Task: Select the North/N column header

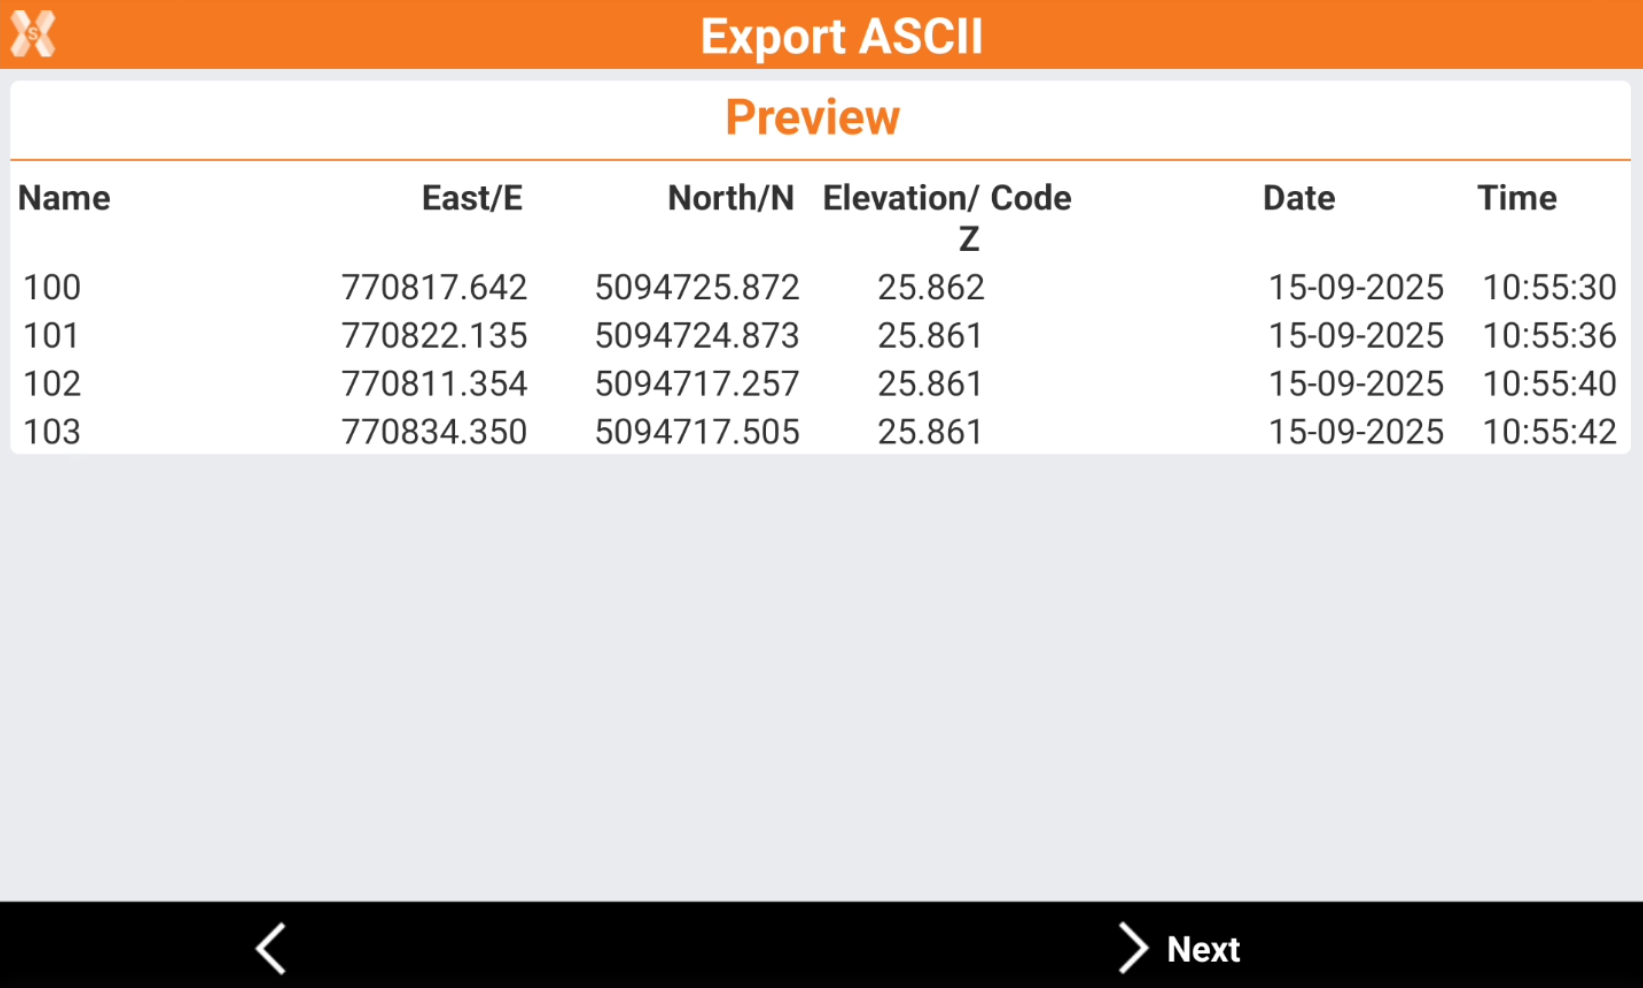Action: [730, 198]
